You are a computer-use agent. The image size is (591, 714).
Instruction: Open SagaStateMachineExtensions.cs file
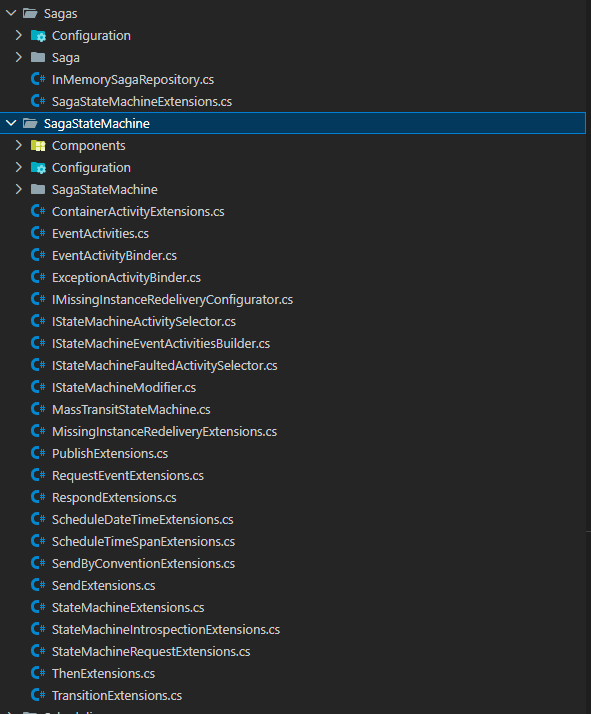coord(142,102)
